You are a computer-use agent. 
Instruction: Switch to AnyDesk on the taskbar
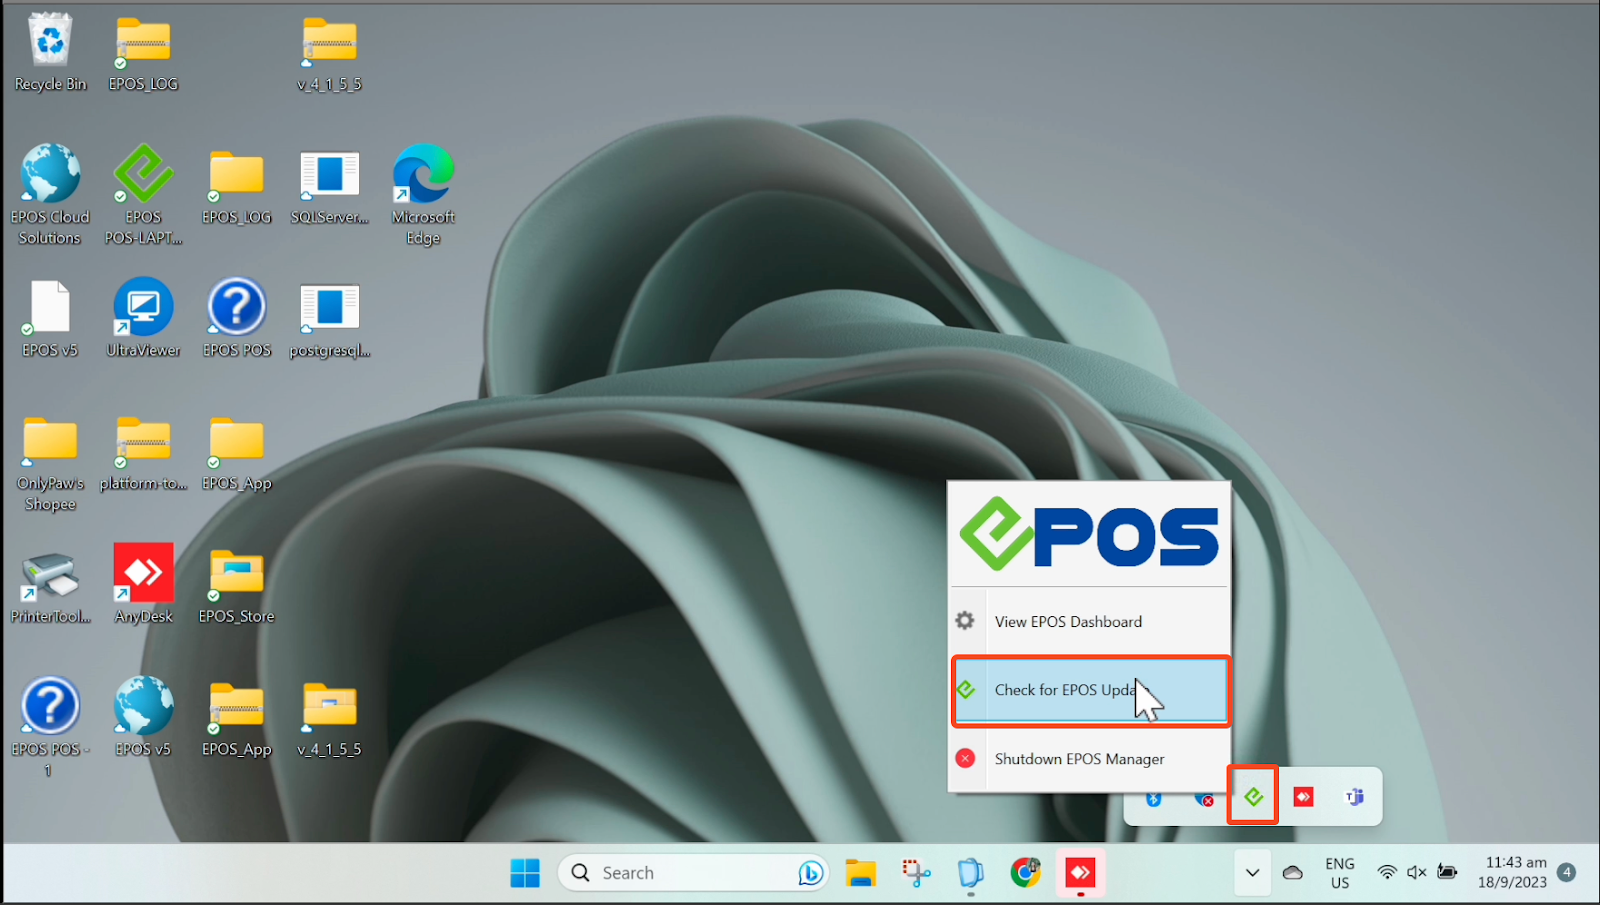(1080, 873)
